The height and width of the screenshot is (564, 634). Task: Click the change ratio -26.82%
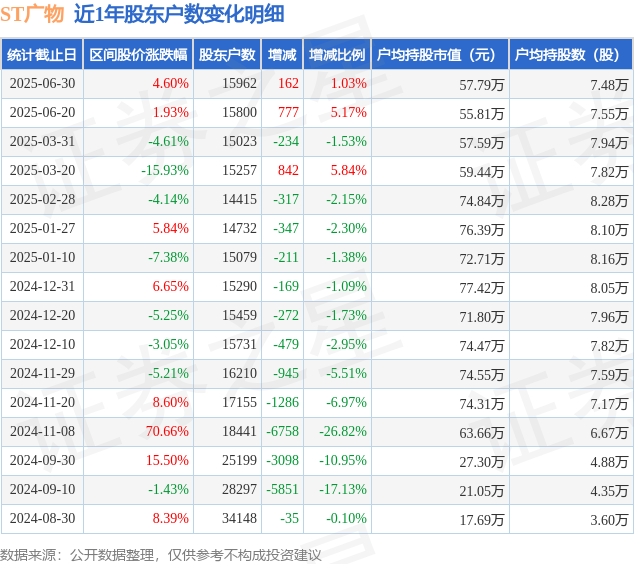pyautogui.click(x=343, y=431)
